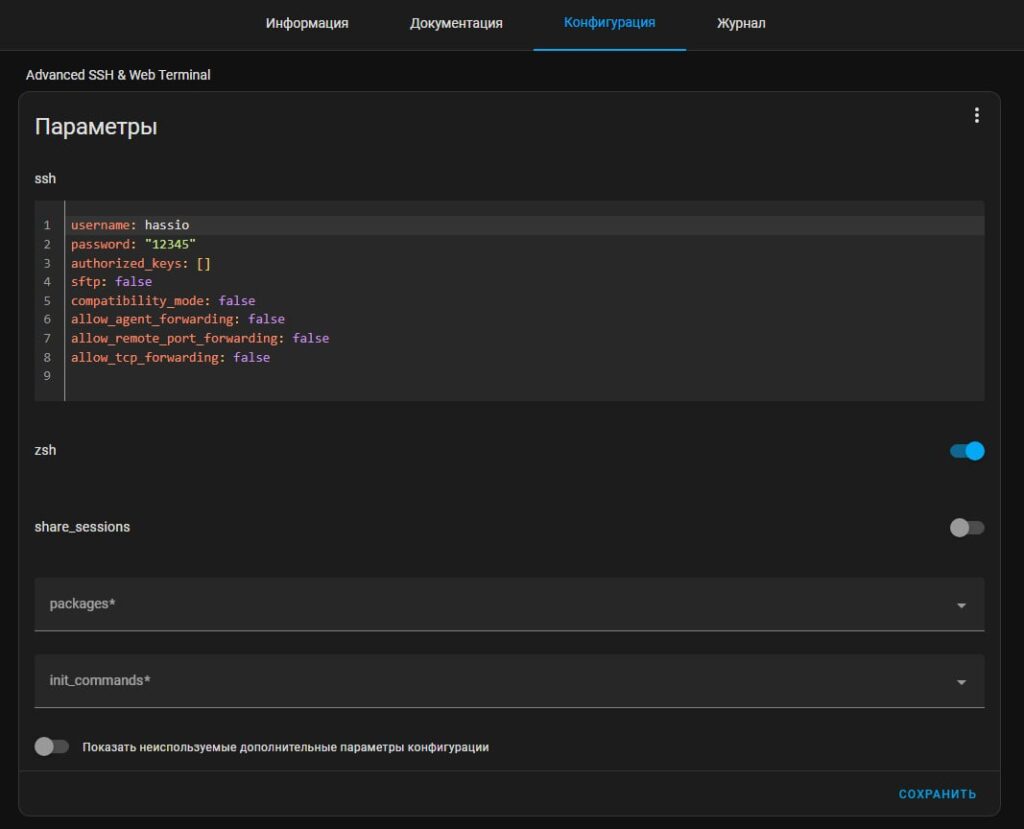Screen dimensions: 1024x829
Task: Click the allow_remote_port_forwarding line
Action: [x=199, y=338]
